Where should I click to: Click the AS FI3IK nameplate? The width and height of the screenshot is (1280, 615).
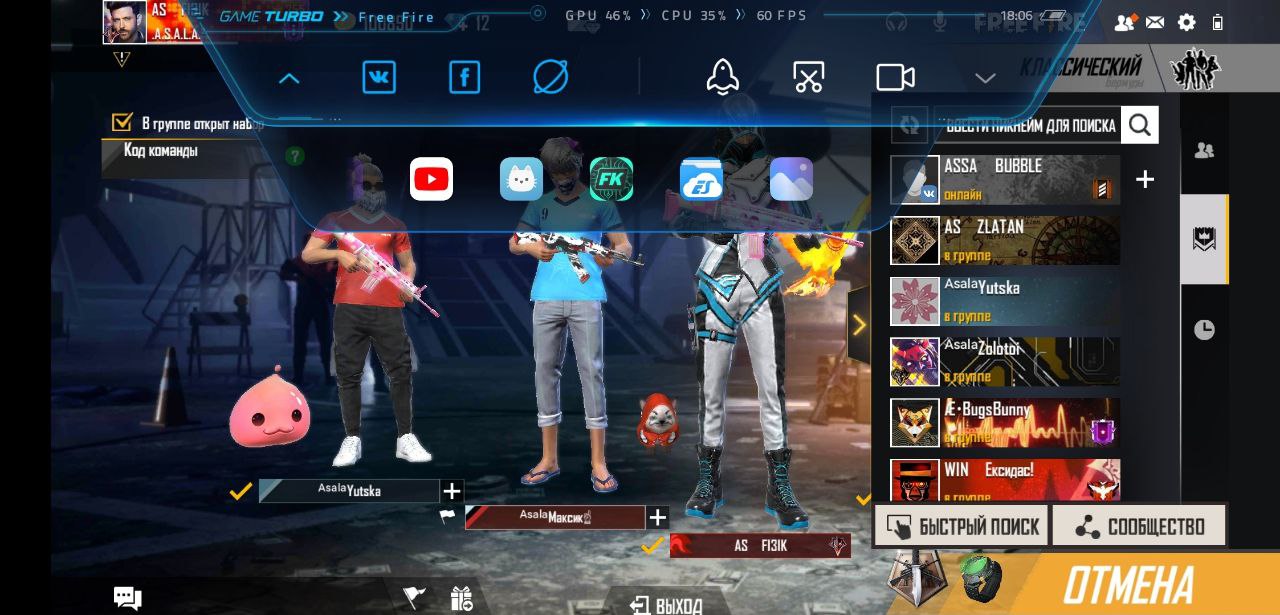coord(760,545)
